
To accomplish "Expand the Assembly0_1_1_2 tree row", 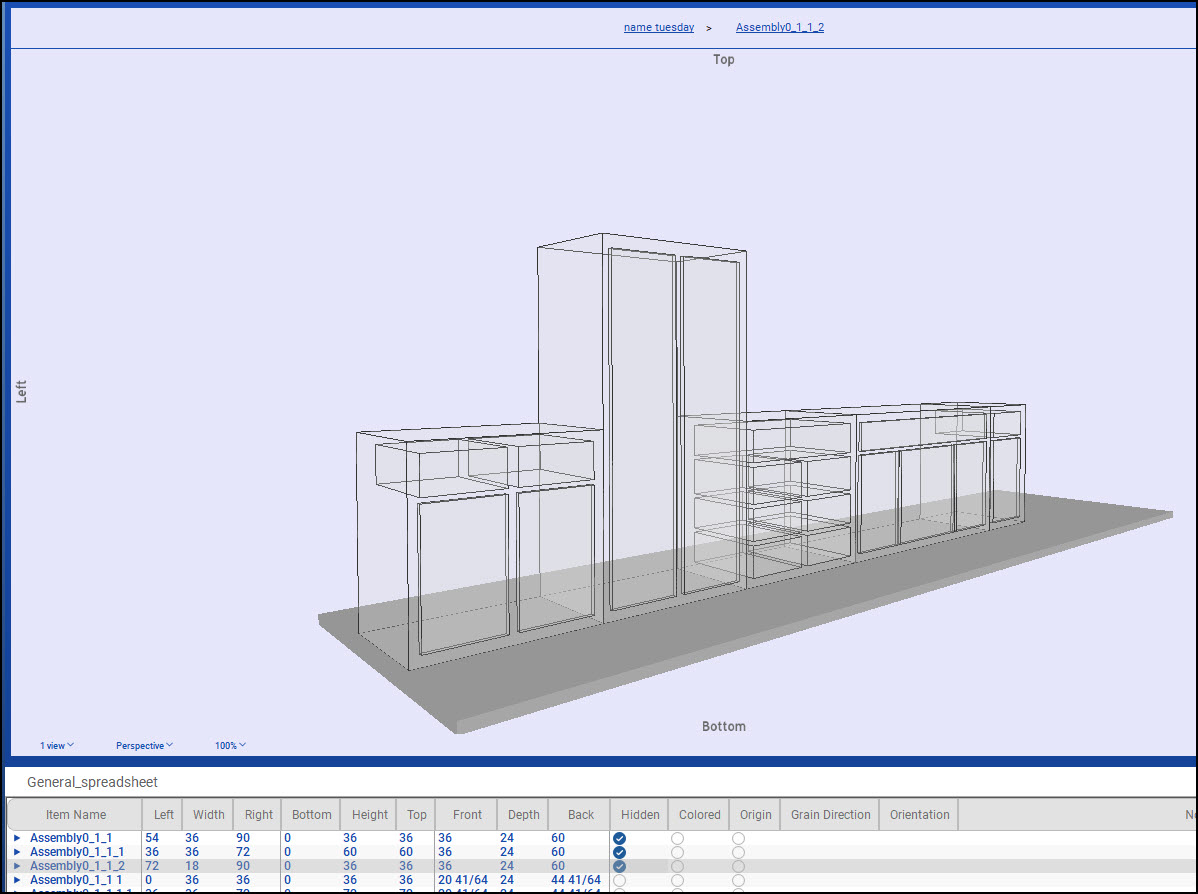I will [18, 866].
